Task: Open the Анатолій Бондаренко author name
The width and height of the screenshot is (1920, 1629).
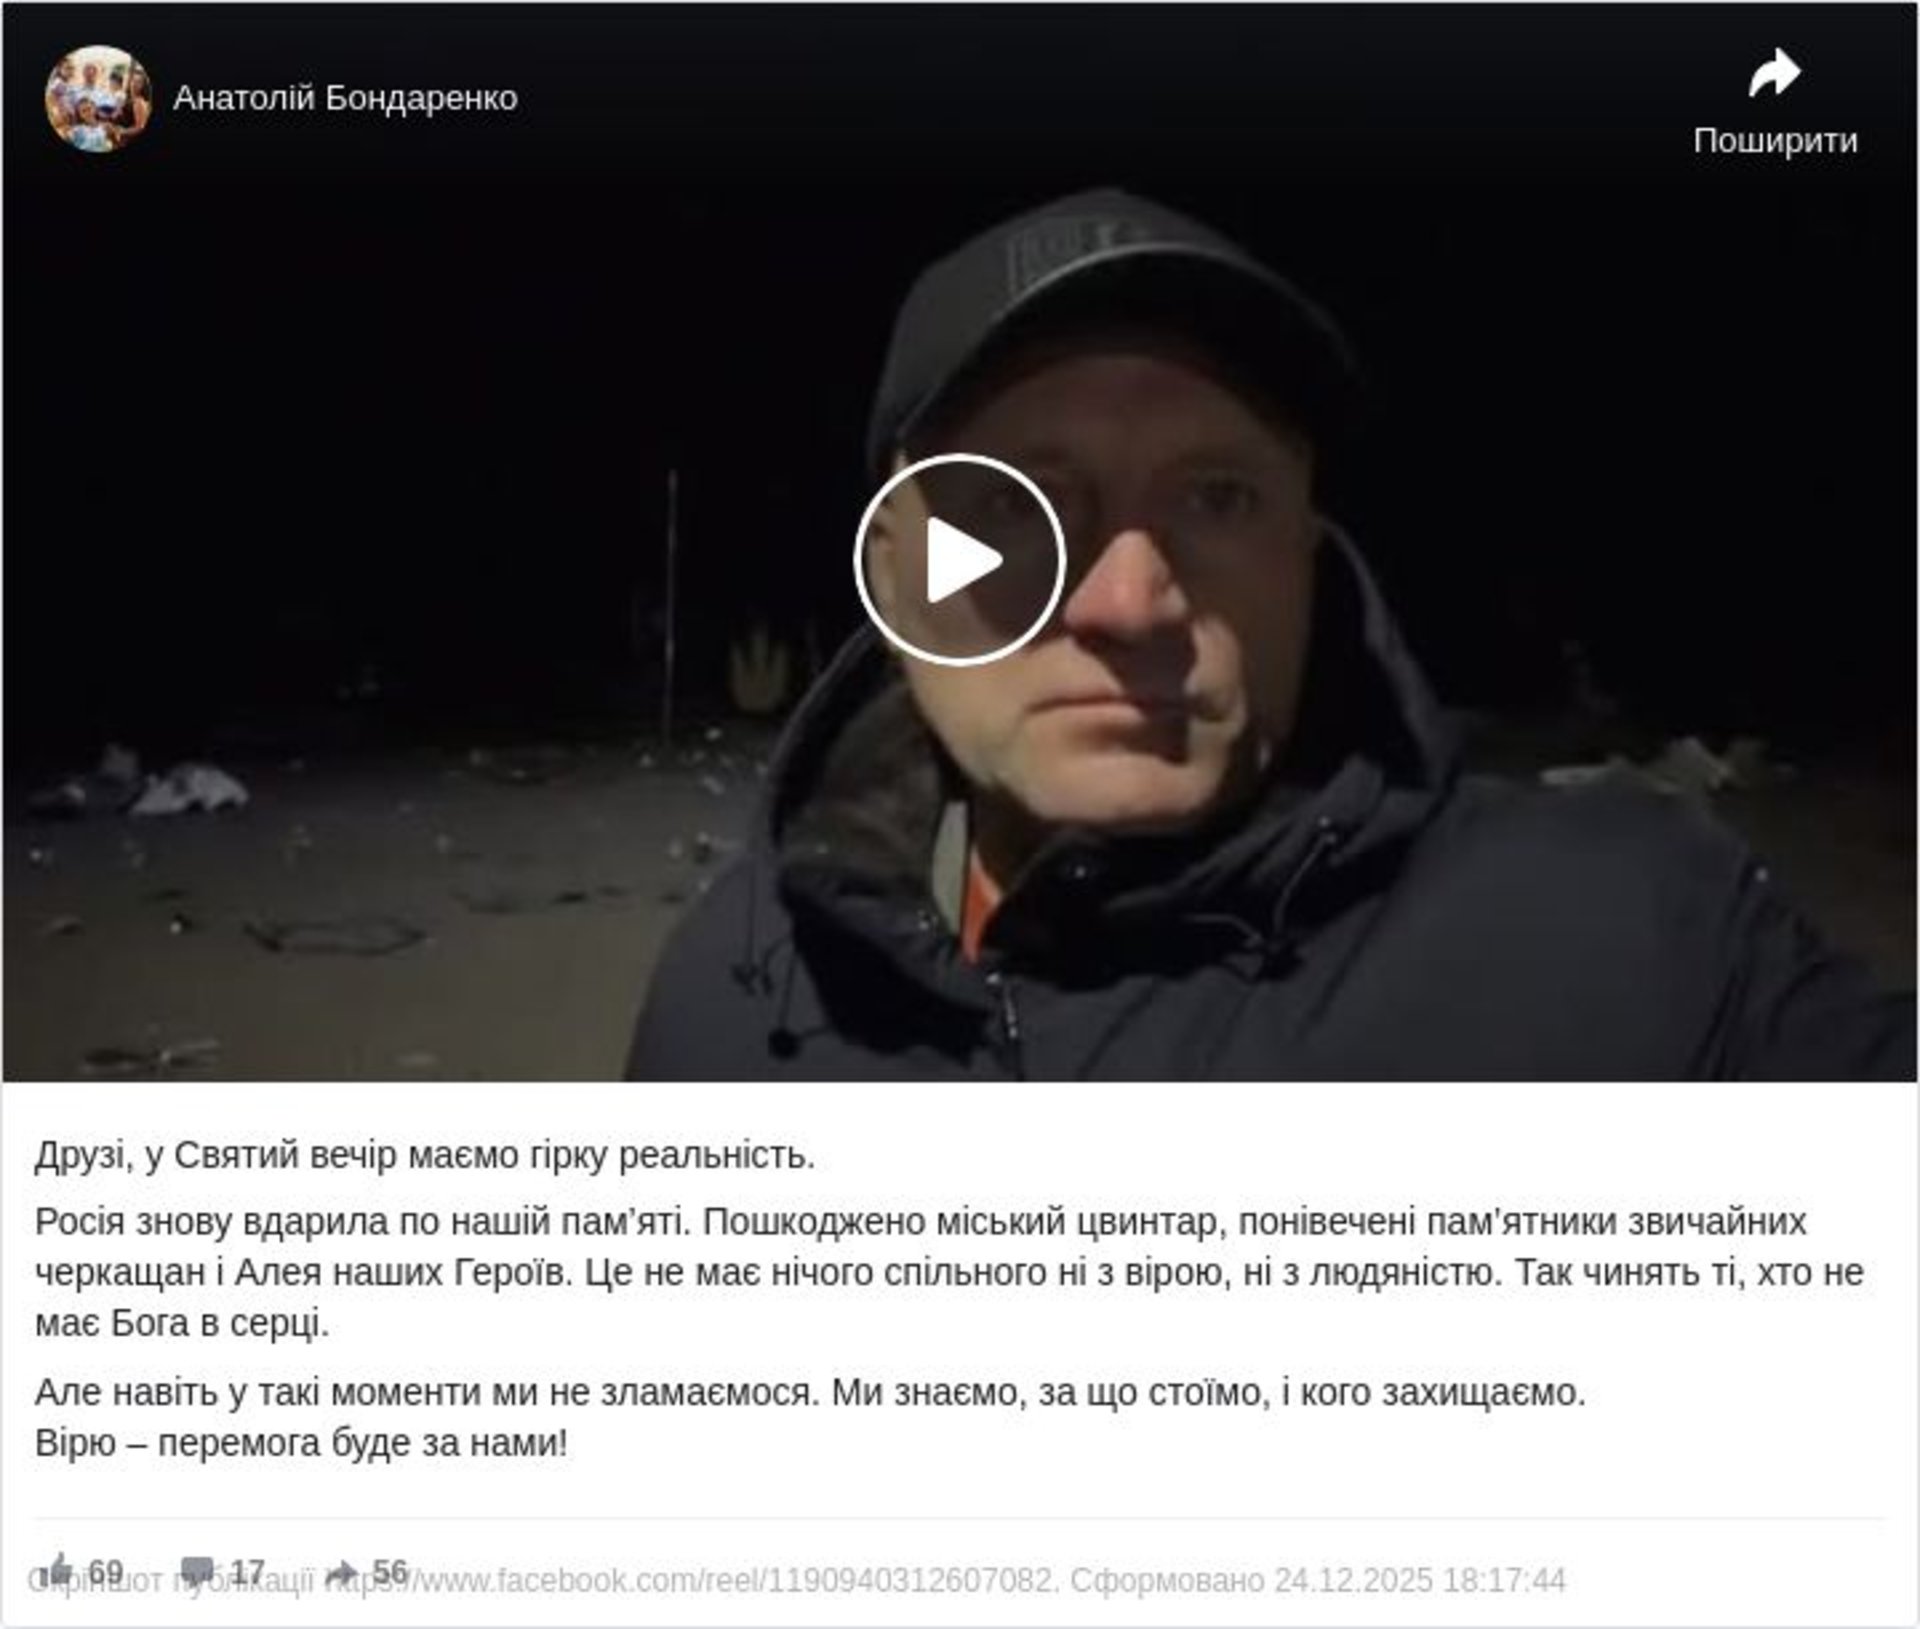Action: 345,98
